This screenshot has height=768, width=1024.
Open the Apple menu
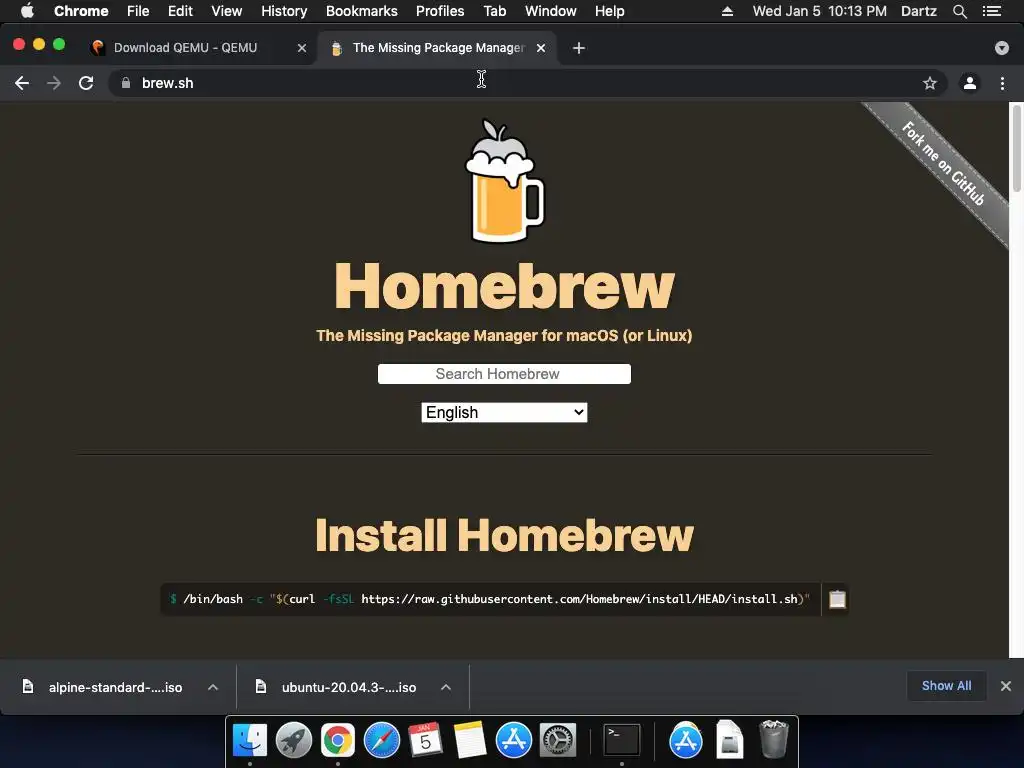pyautogui.click(x=27, y=11)
